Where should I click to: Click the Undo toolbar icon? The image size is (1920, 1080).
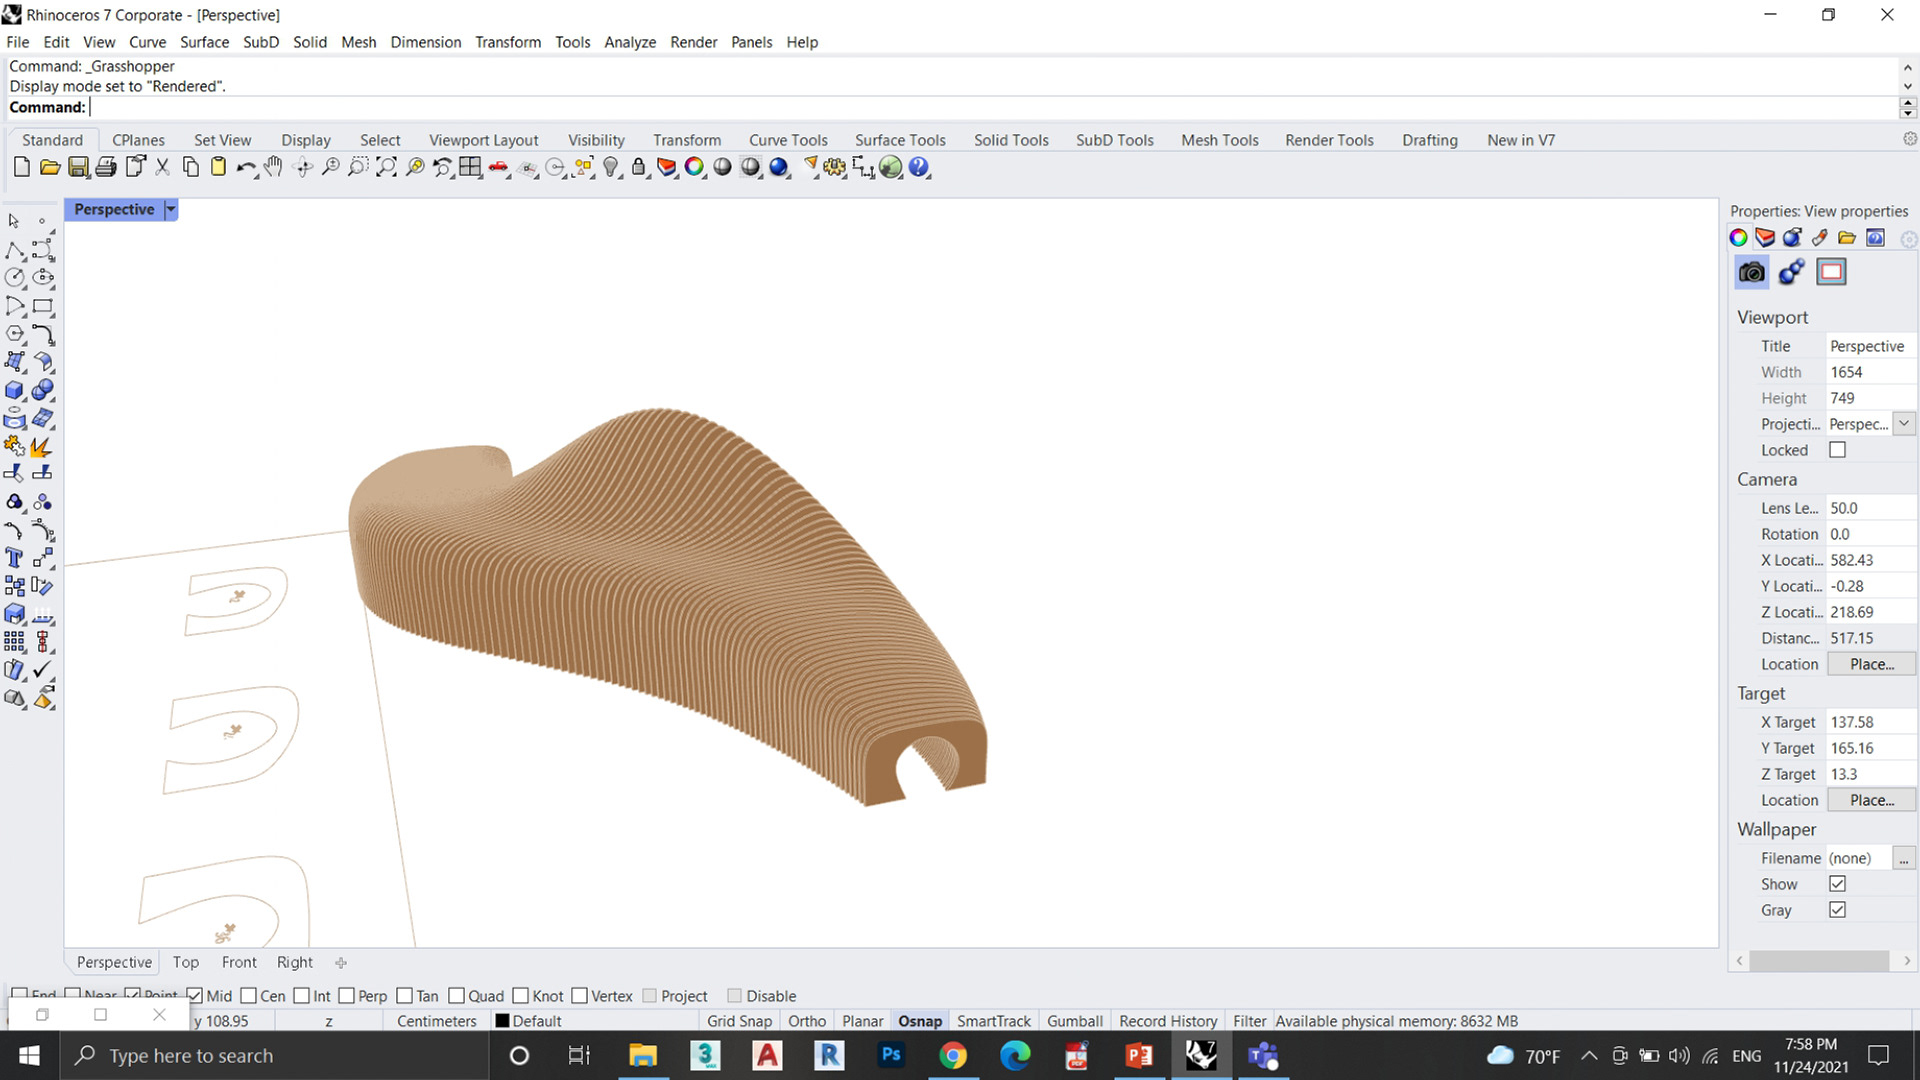click(x=245, y=167)
